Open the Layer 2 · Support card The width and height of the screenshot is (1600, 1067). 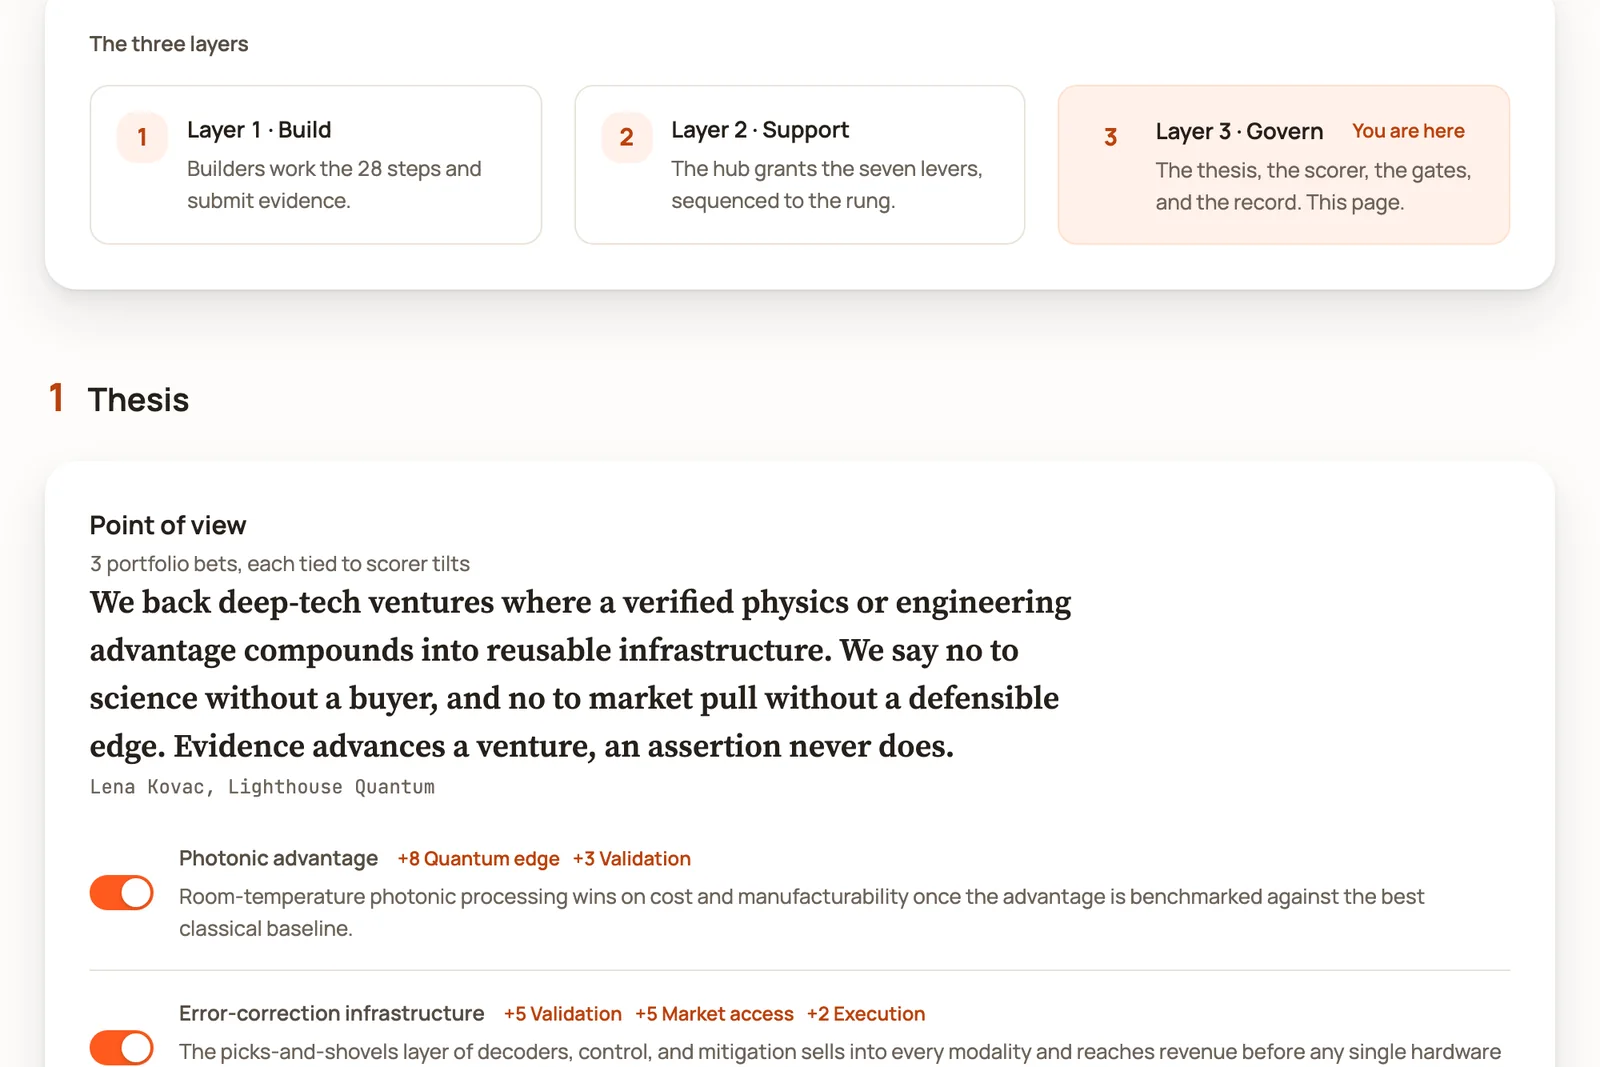point(800,165)
